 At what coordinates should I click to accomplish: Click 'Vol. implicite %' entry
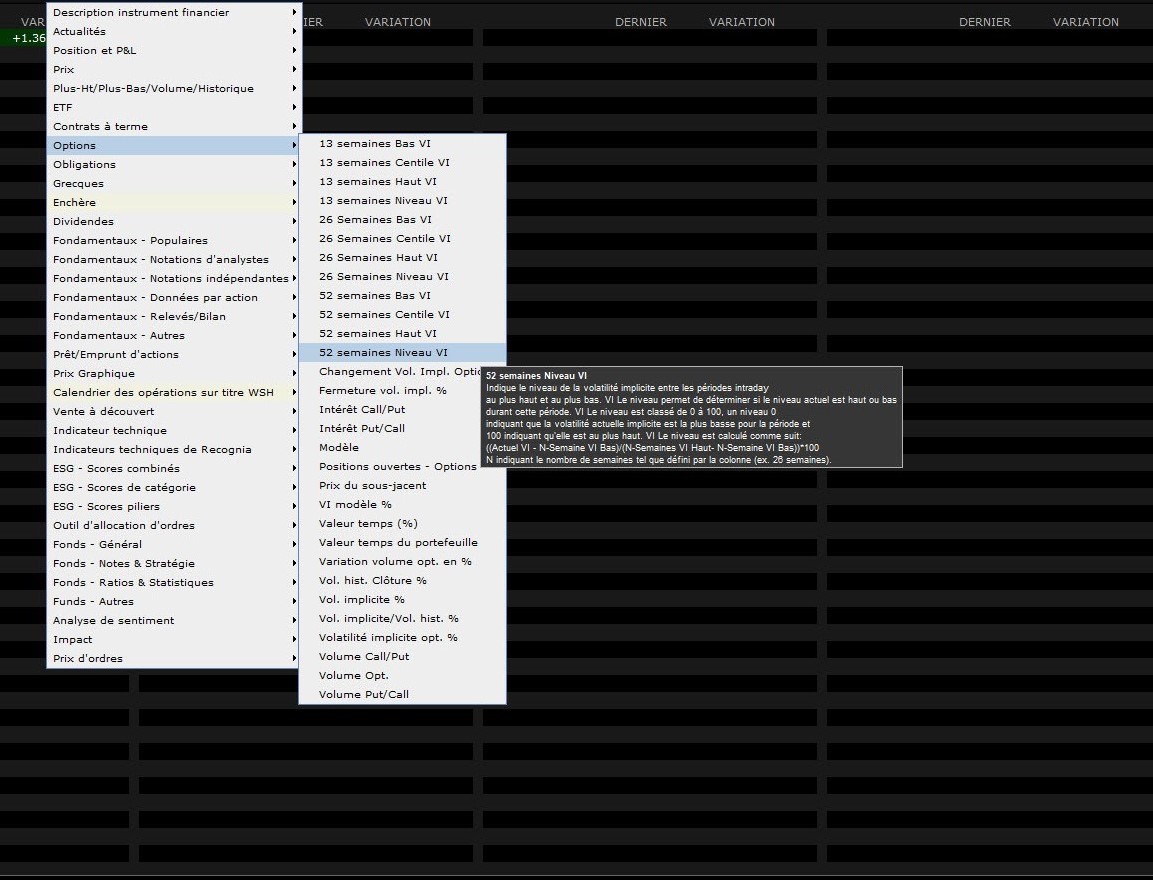click(361, 599)
